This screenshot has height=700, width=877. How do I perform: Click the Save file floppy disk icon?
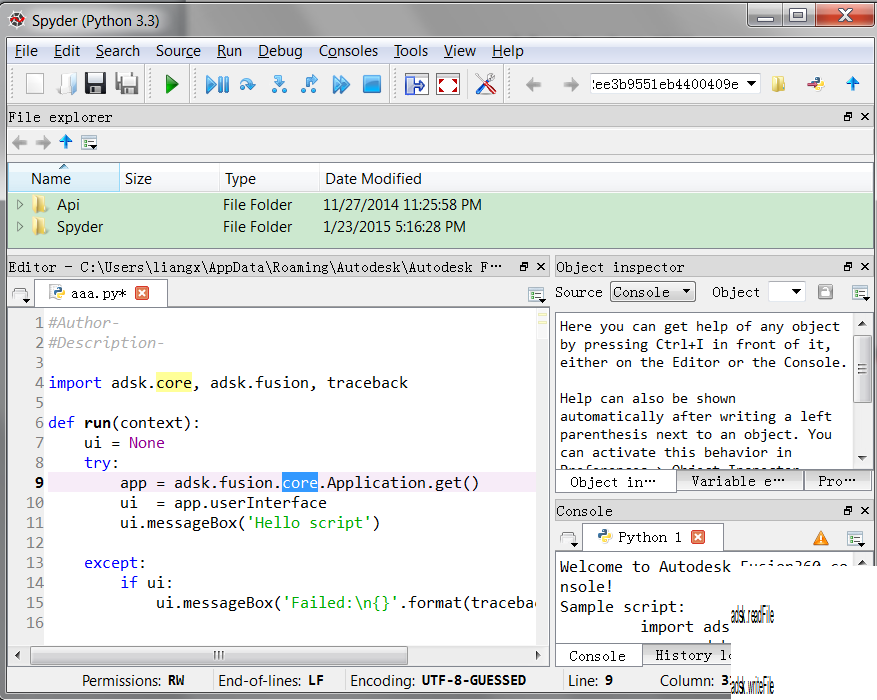[x=95, y=85]
